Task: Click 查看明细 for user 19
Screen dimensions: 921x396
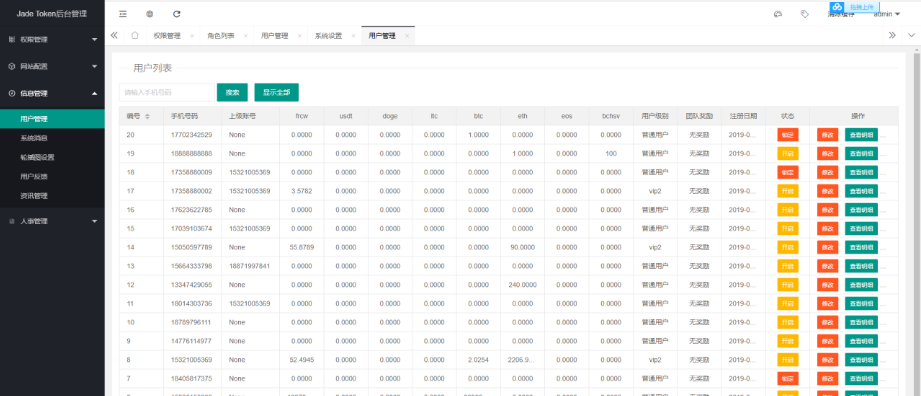Action: coord(861,153)
